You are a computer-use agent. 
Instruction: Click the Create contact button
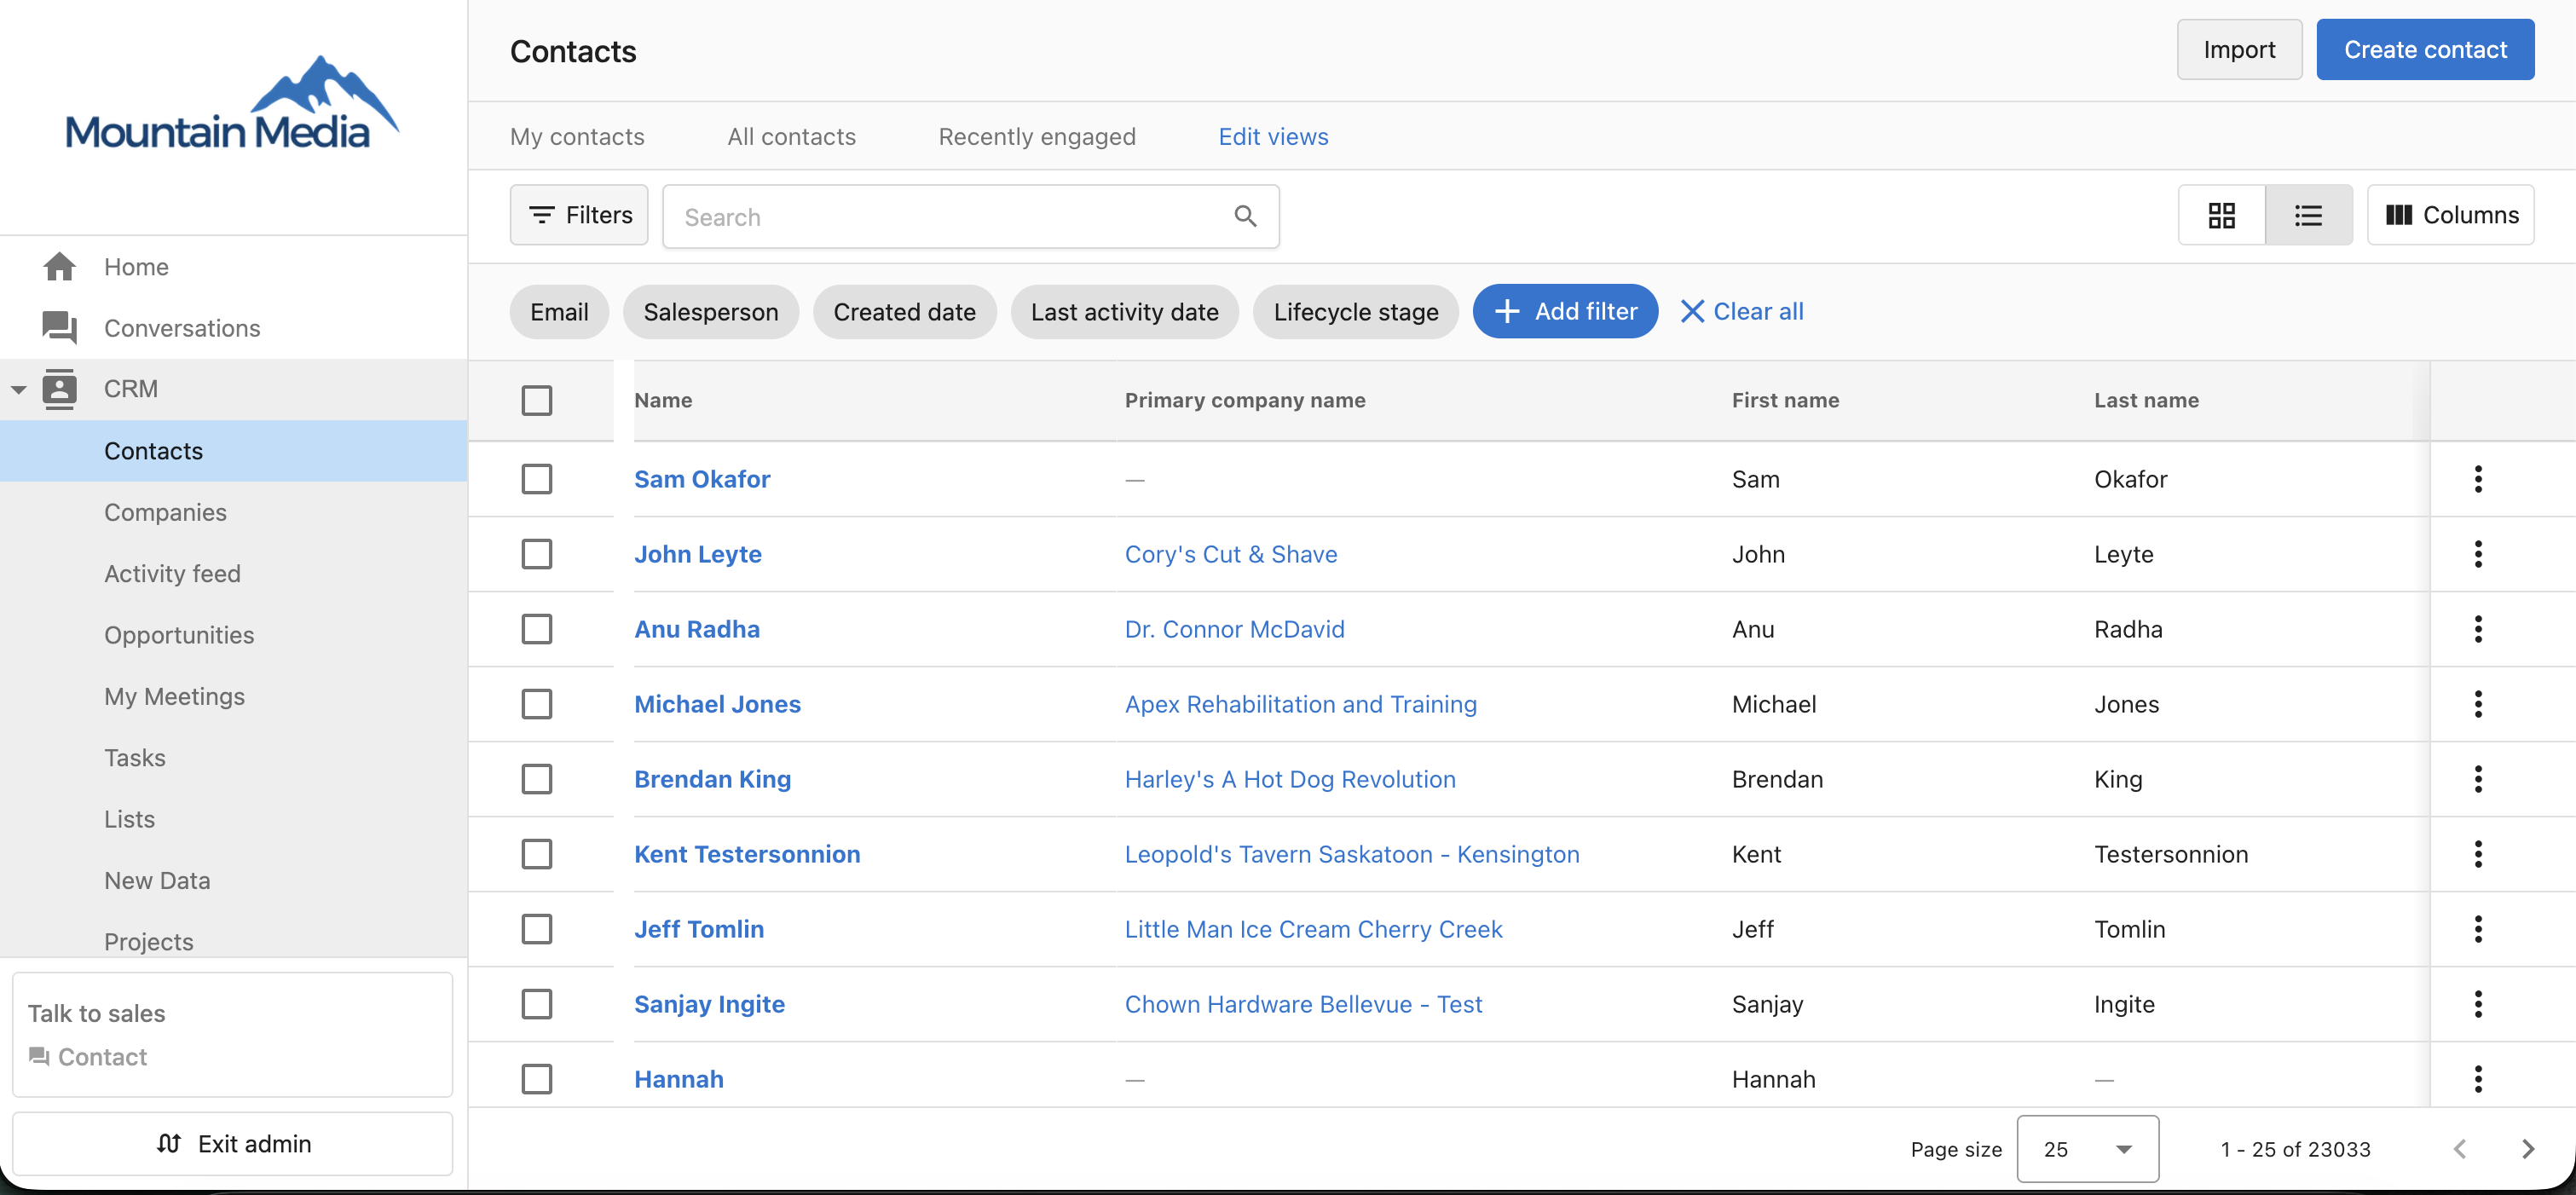pyautogui.click(x=2425, y=50)
